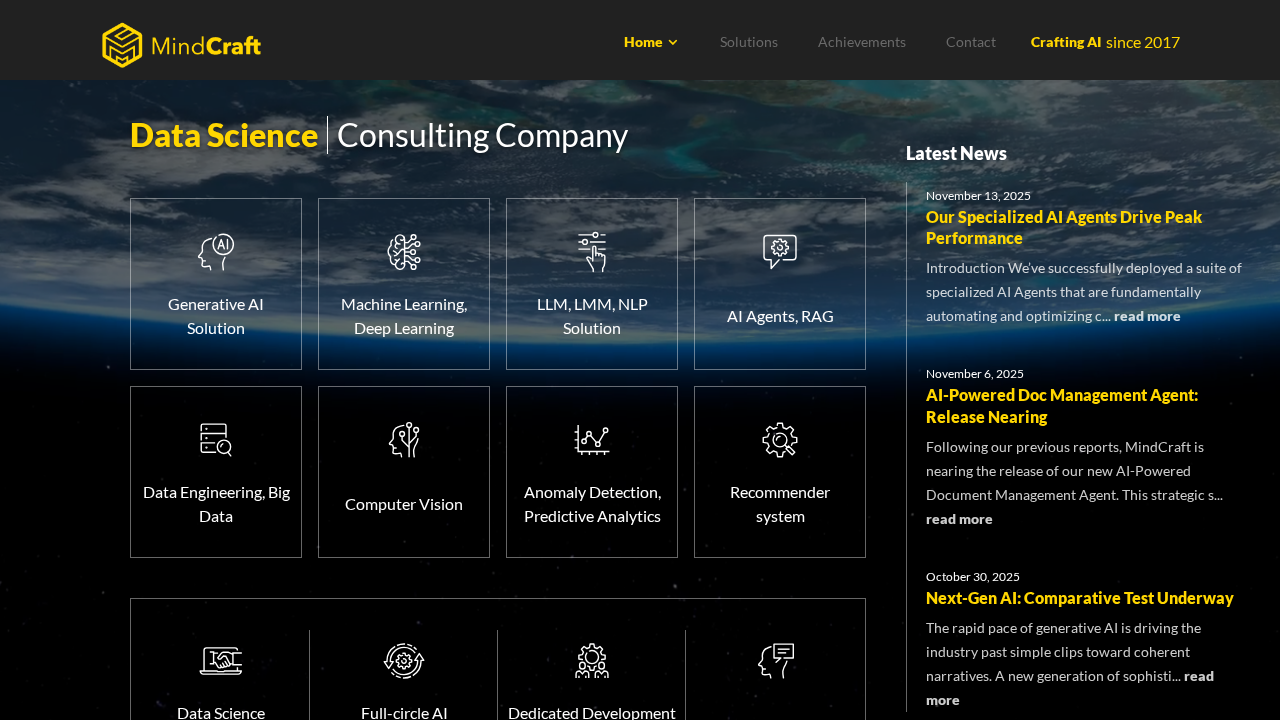Open the Data Engineering server search icon
The image size is (1280, 720).
click(216, 440)
